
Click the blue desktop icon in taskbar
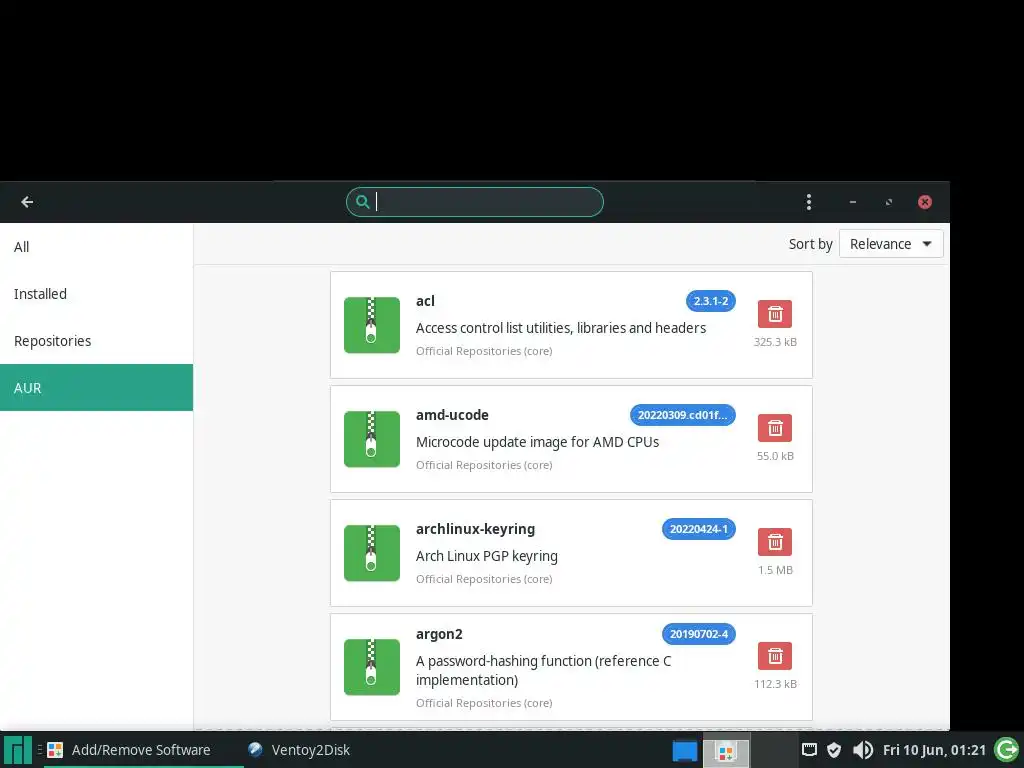point(684,750)
